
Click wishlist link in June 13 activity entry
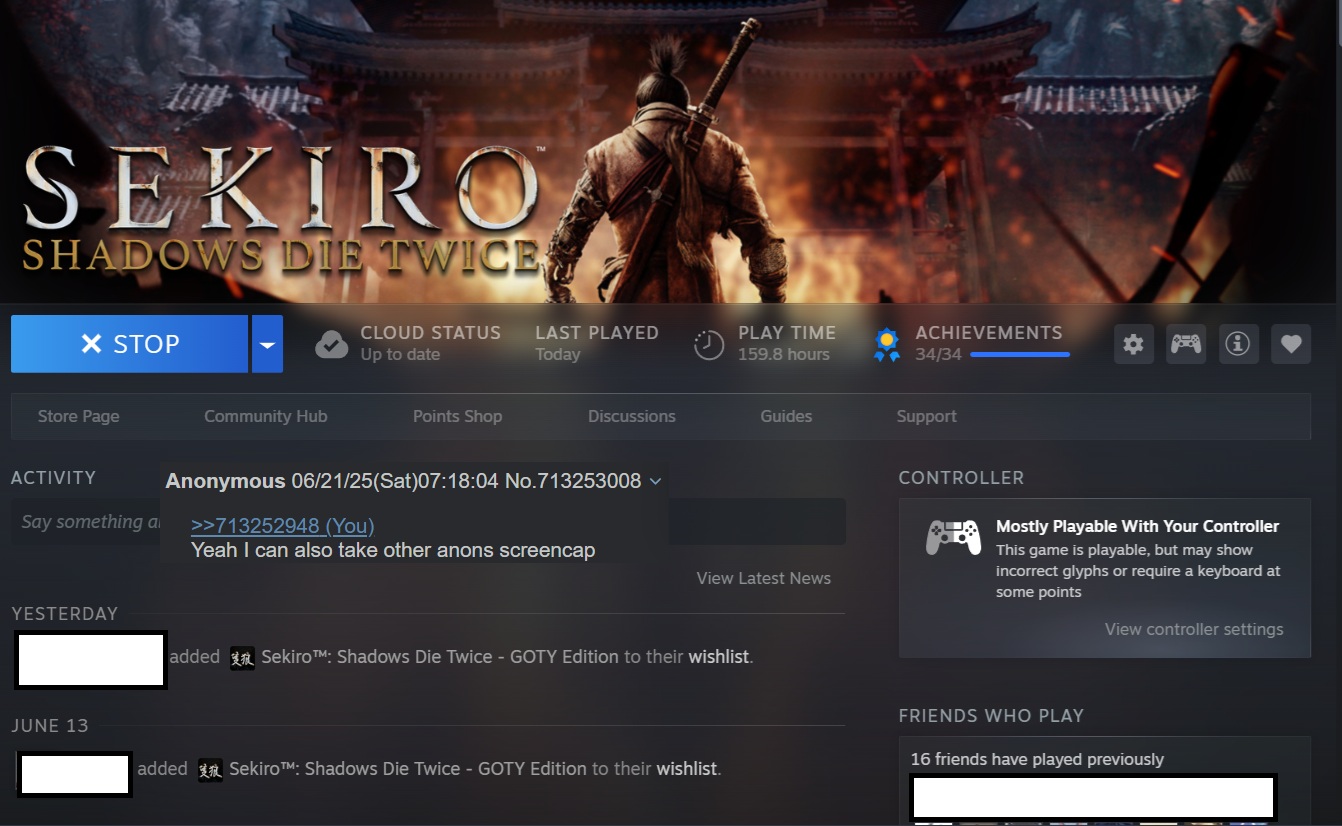pyautogui.click(x=687, y=769)
